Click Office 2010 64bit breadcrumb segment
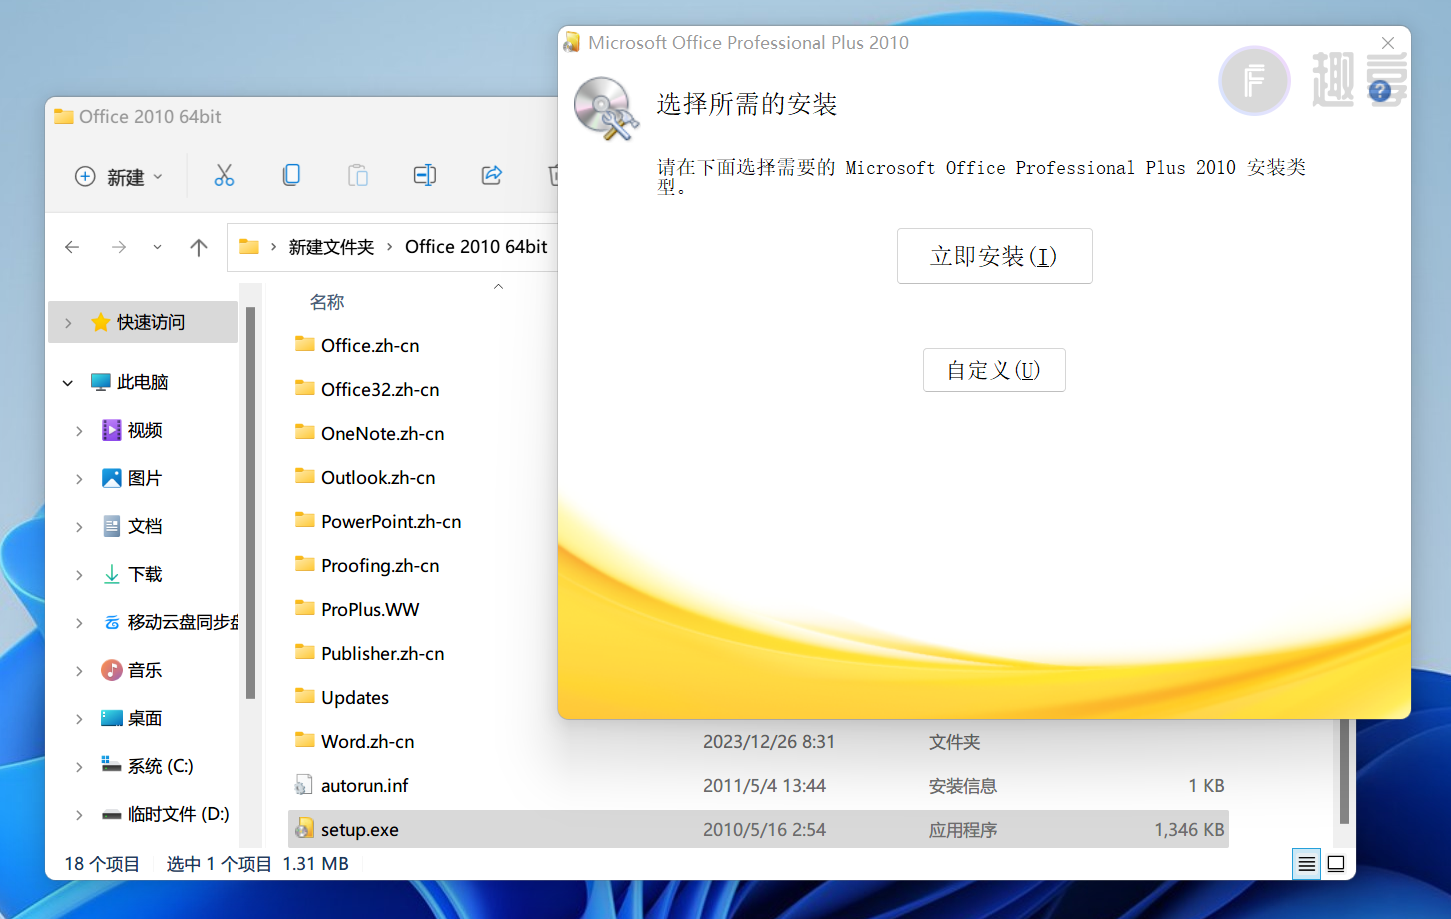1451x919 pixels. point(476,247)
